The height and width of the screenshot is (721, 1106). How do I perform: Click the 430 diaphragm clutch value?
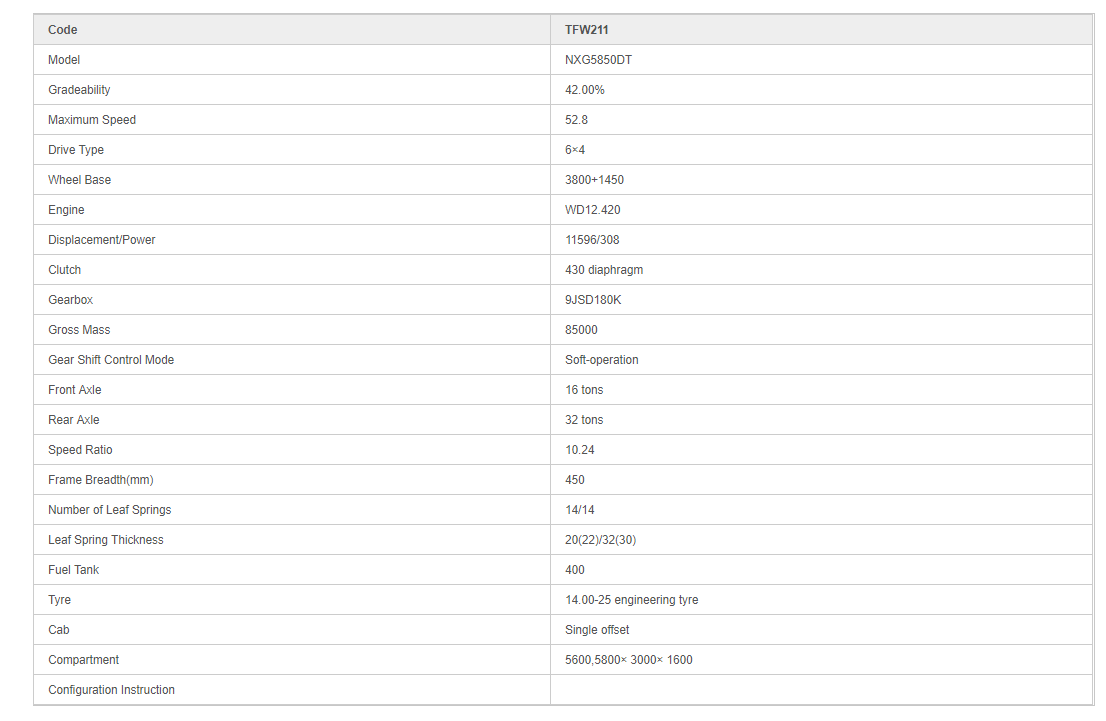click(604, 270)
